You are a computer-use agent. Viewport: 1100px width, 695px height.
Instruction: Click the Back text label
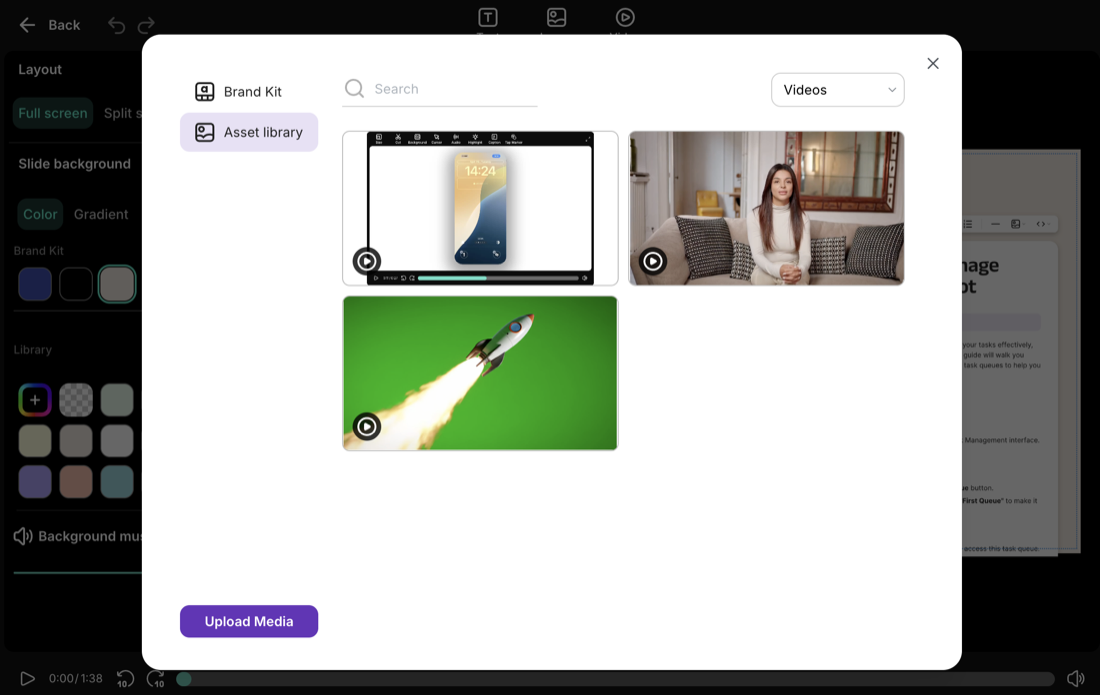pos(64,25)
